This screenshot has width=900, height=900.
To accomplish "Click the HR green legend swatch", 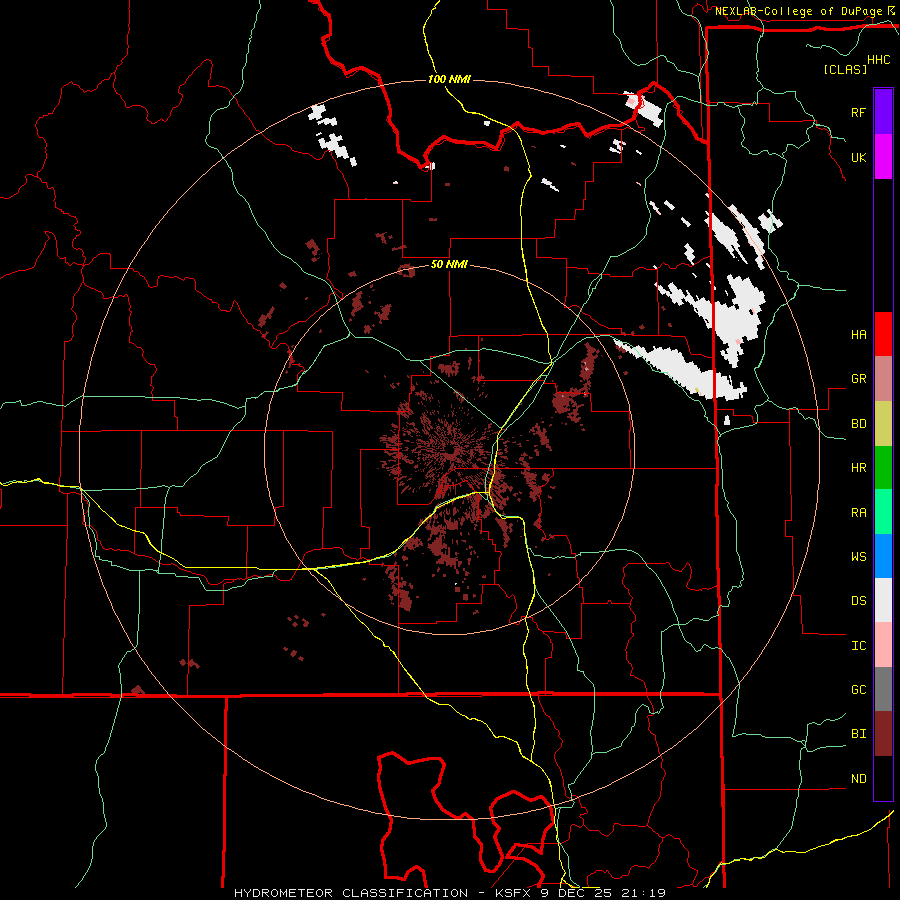I will coord(883,468).
